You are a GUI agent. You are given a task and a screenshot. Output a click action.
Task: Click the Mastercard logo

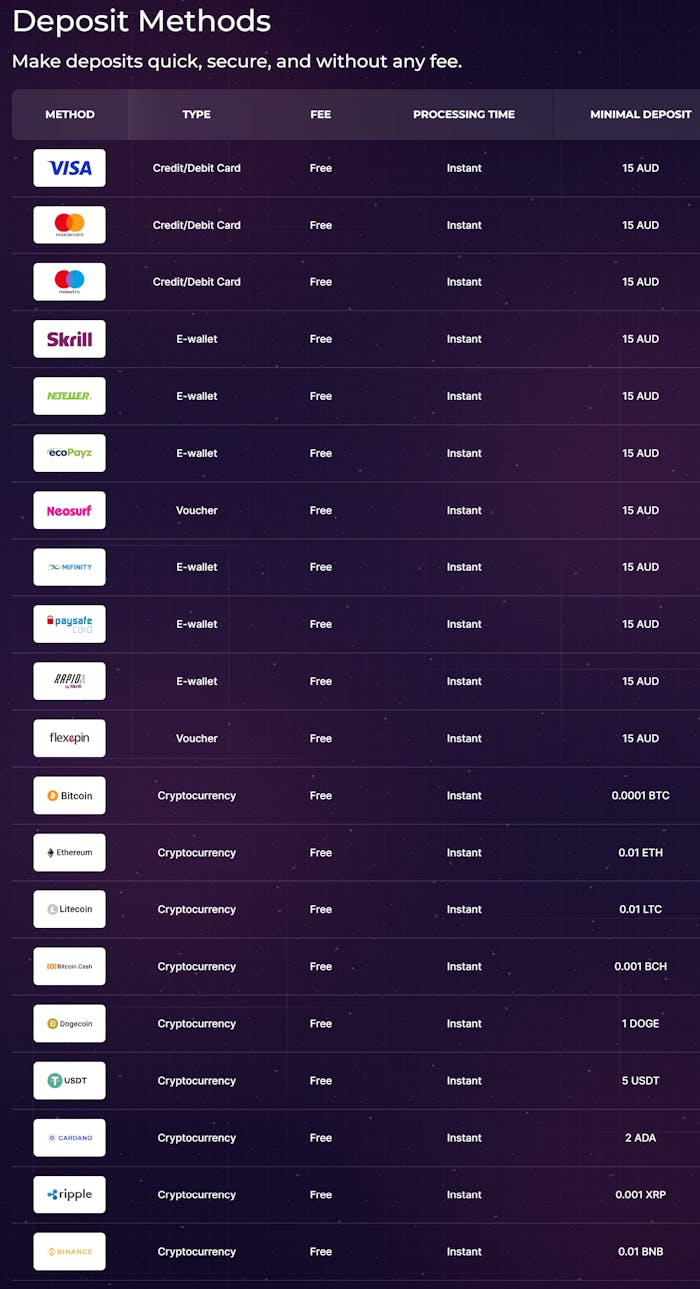coord(69,225)
